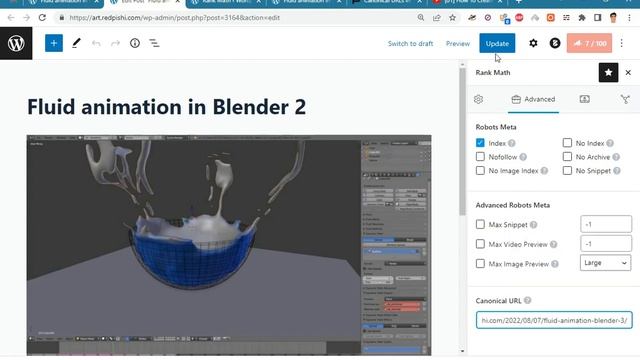Click the browser zoom magnifier icon
This screenshot has width=640, height=360.
[x=421, y=18]
